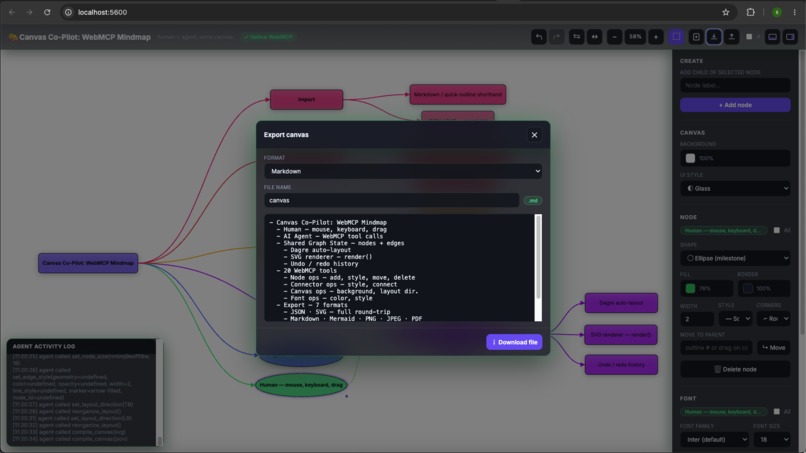
Task: Zoom out with the minus button
Action: click(615, 37)
